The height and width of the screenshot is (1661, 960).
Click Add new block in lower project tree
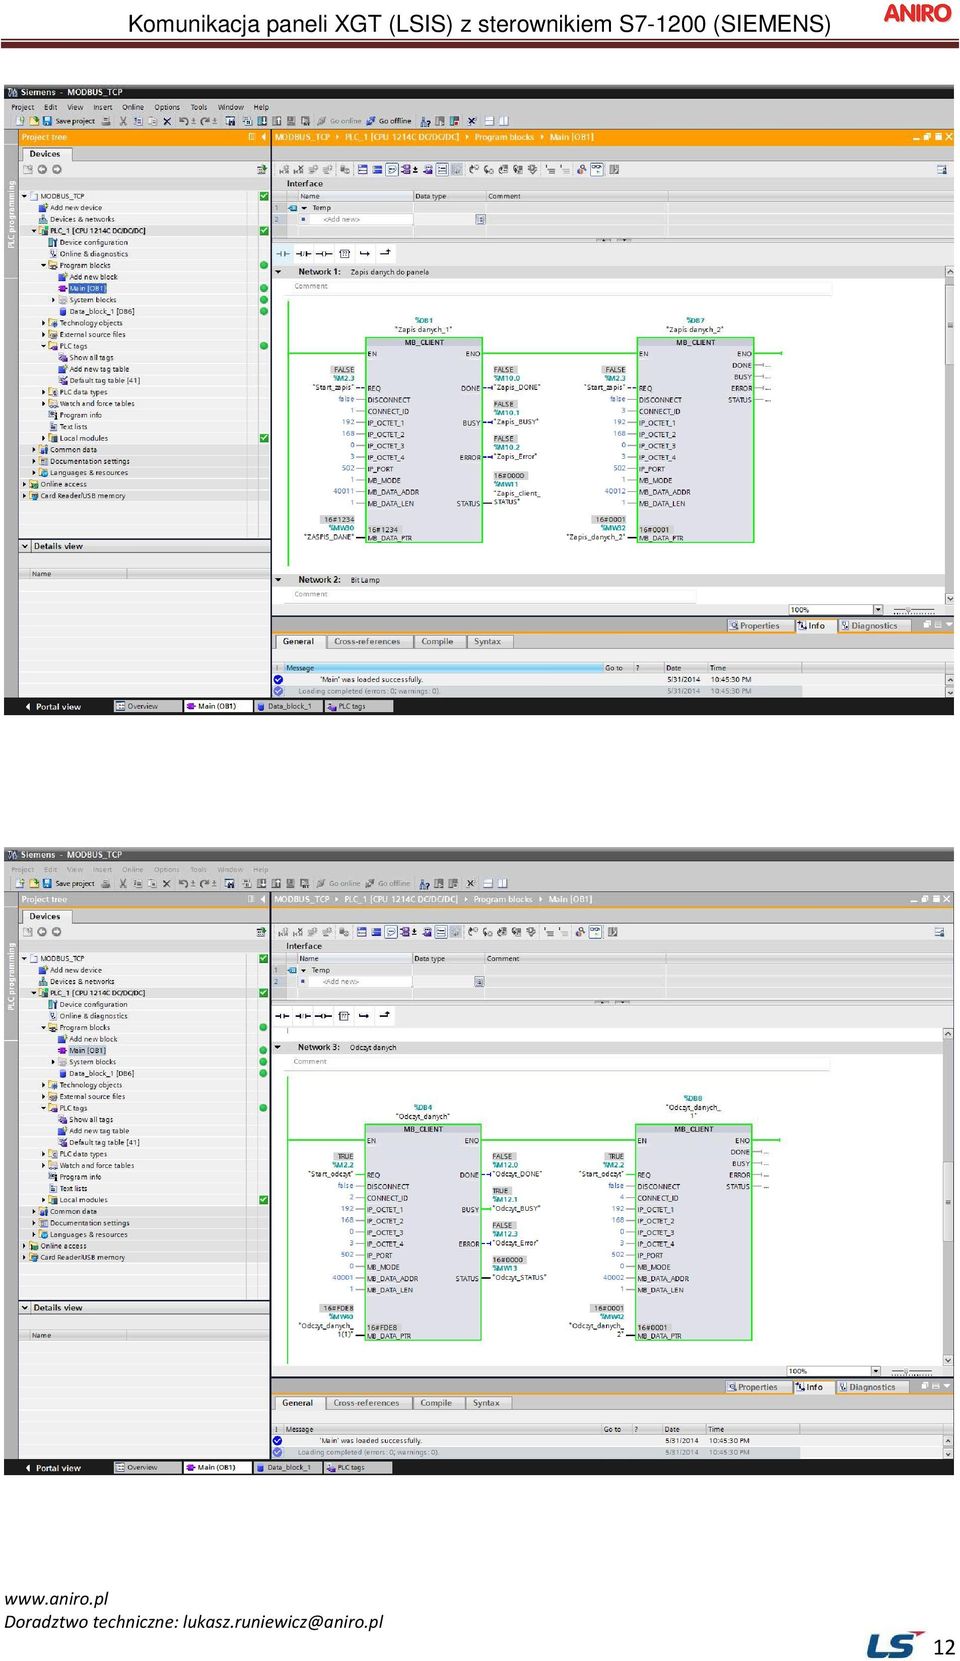tap(93, 1039)
